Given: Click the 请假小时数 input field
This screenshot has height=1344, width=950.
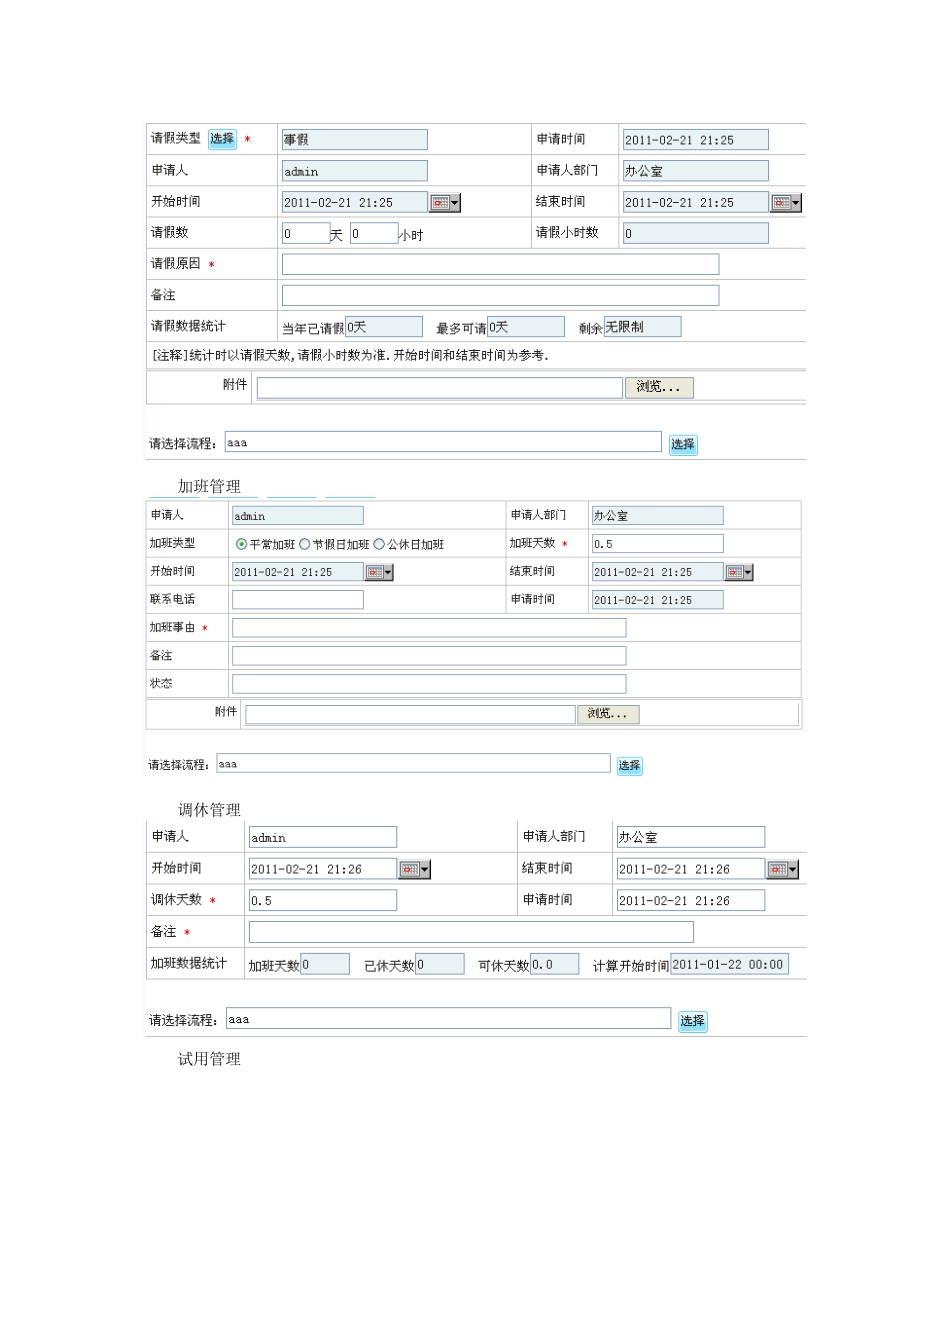Looking at the screenshot, I should (x=696, y=233).
